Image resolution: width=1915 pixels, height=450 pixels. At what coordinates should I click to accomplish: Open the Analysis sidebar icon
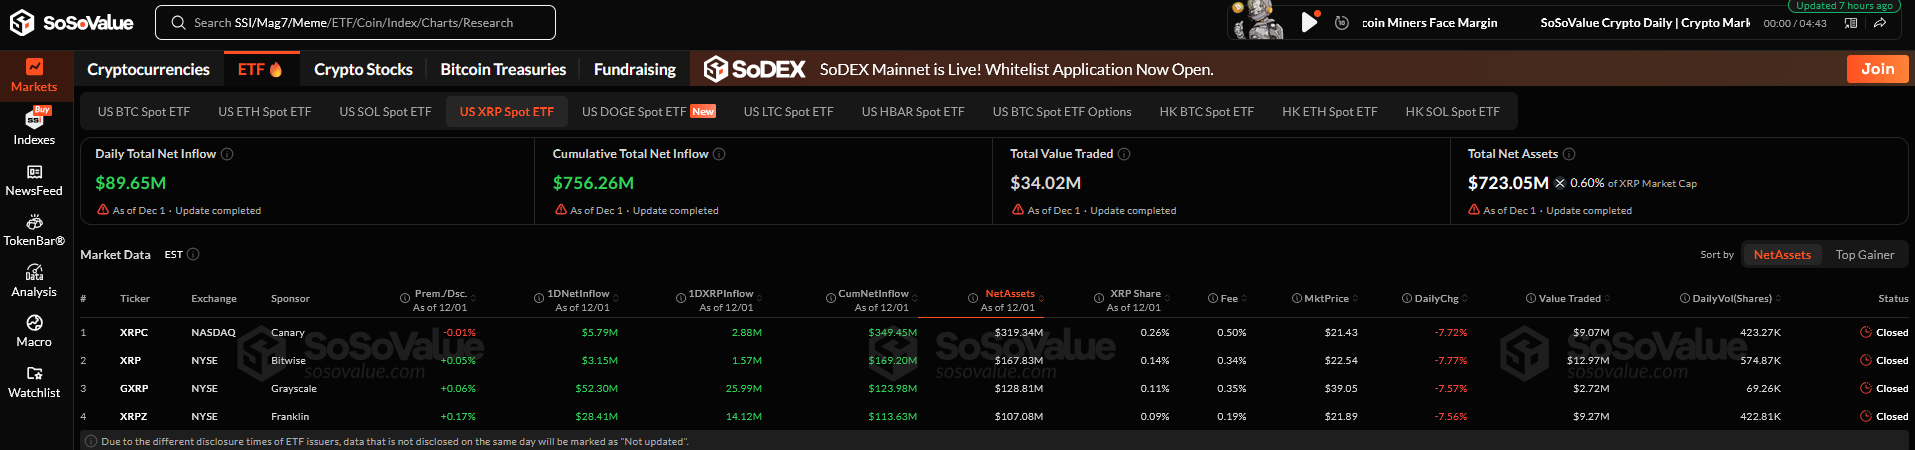point(34,272)
